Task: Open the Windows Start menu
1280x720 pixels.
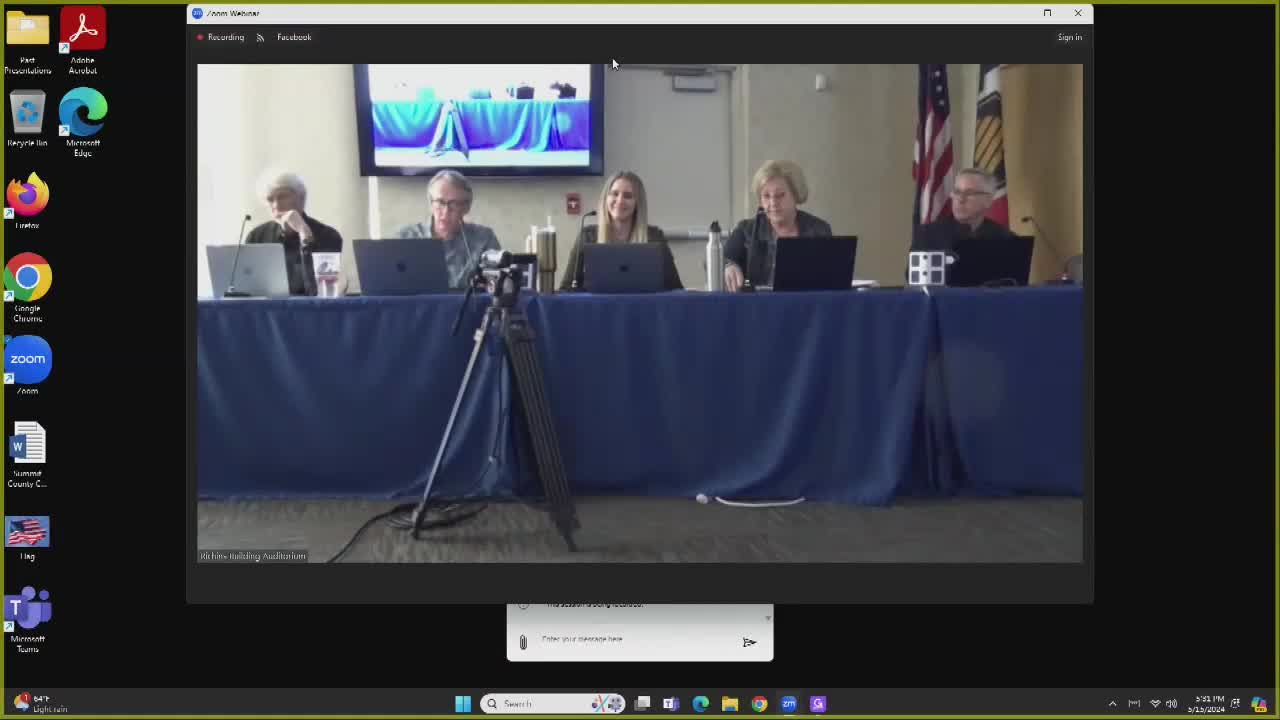Action: pyautogui.click(x=463, y=704)
